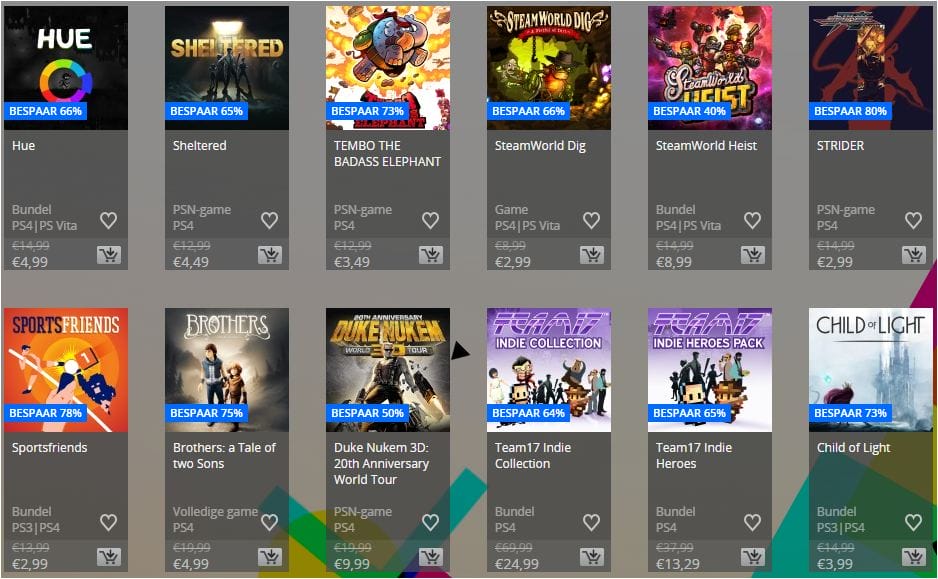Toggle wishlist heart for TEMBO THE BADASS ELEPHANT

(430, 220)
